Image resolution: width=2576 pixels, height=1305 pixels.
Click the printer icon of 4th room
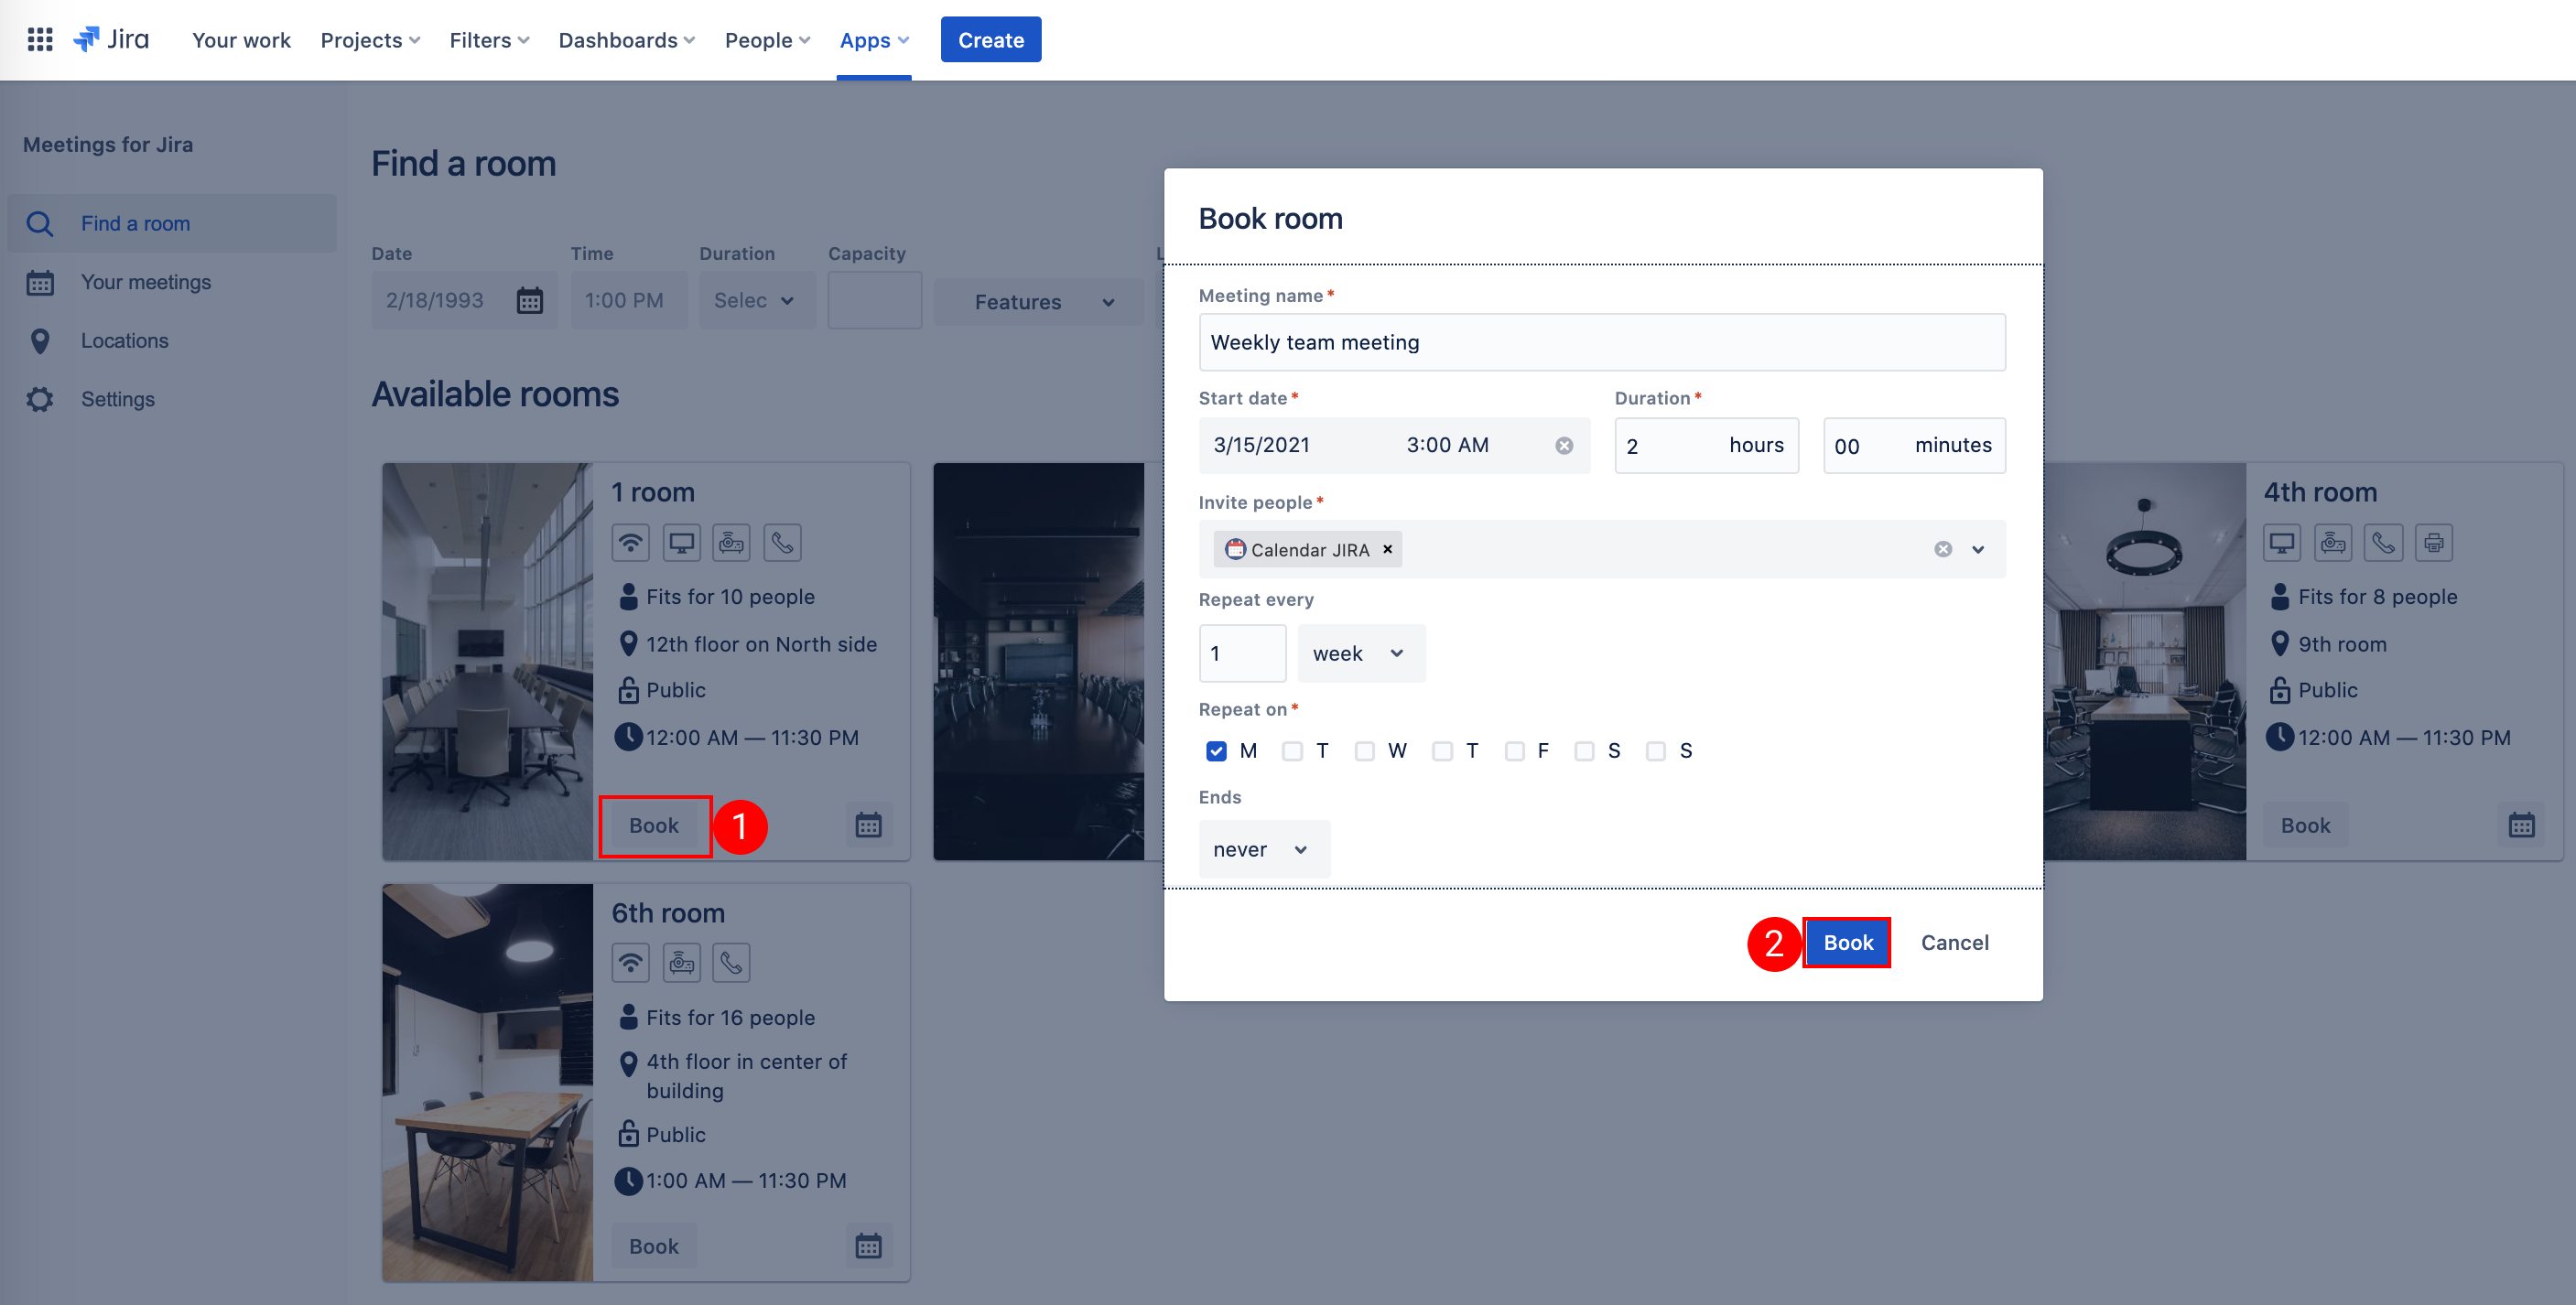(2434, 543)
